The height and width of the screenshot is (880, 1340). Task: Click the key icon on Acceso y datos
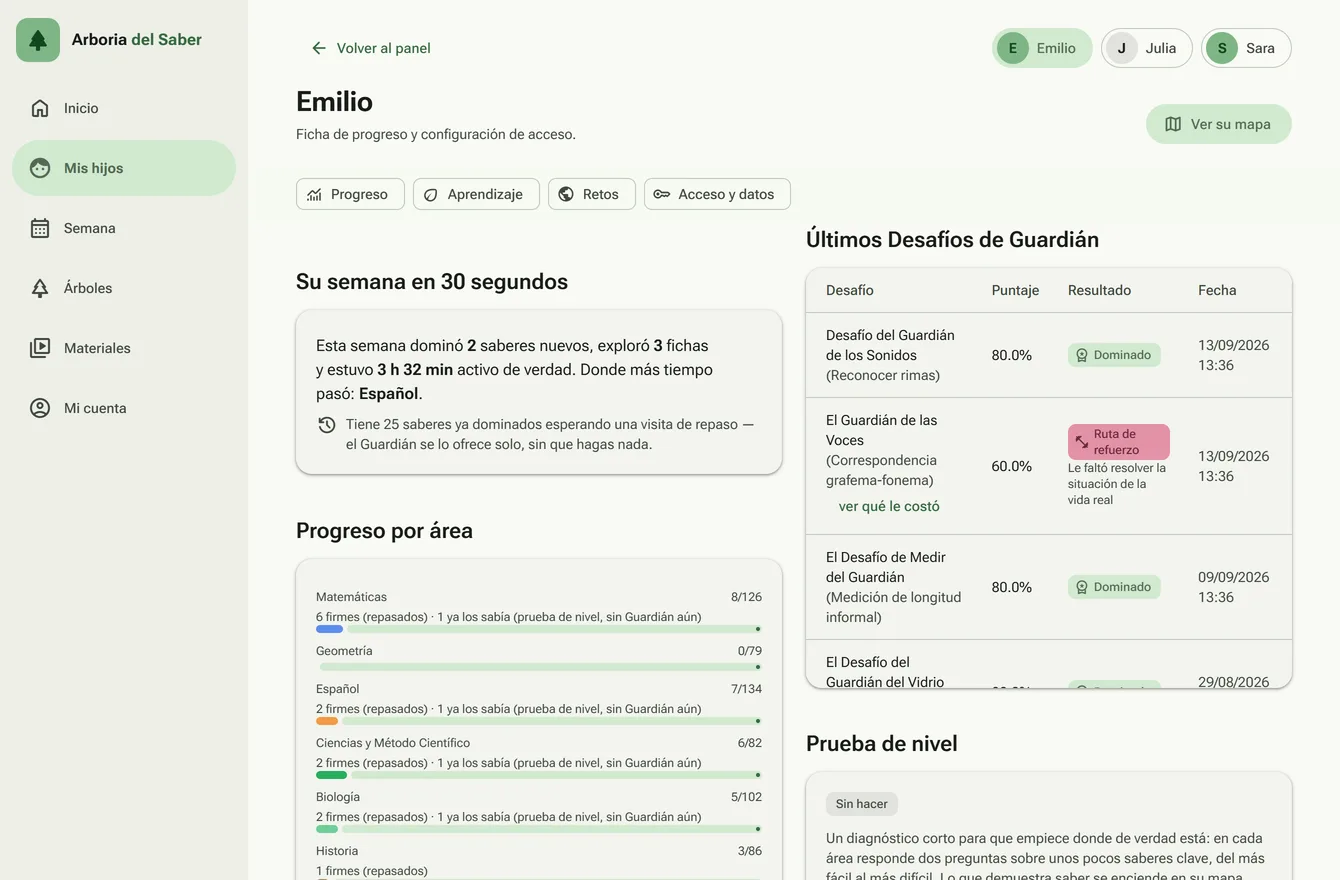[662, 194]
